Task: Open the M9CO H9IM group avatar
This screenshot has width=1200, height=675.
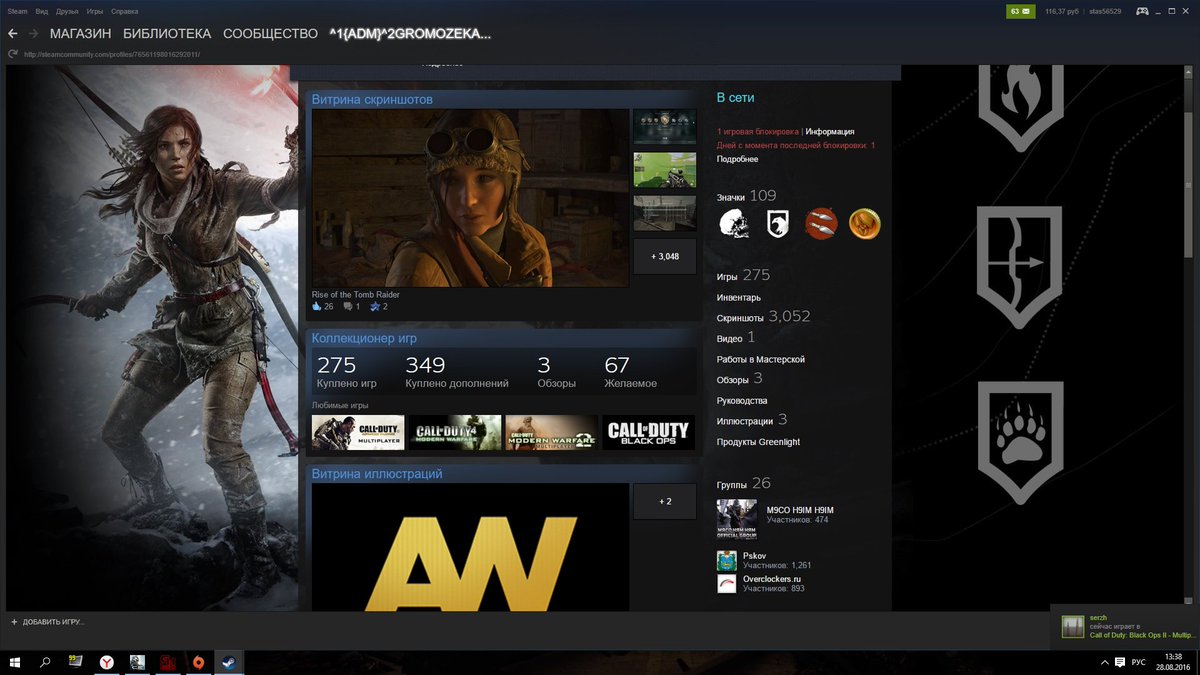Action: (737, 519)
